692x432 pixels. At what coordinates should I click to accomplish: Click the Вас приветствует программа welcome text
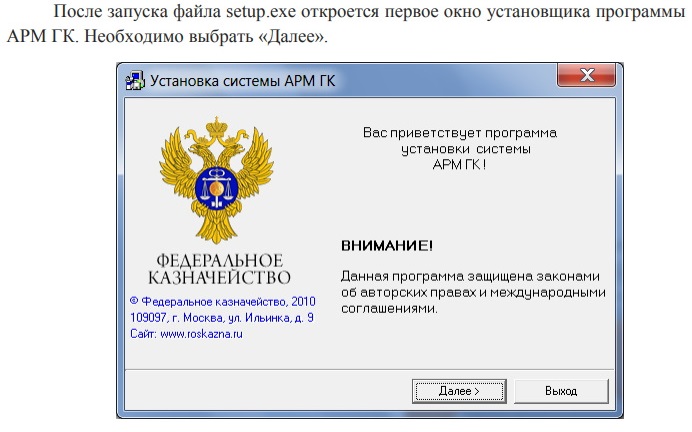[x=460, y=149]
